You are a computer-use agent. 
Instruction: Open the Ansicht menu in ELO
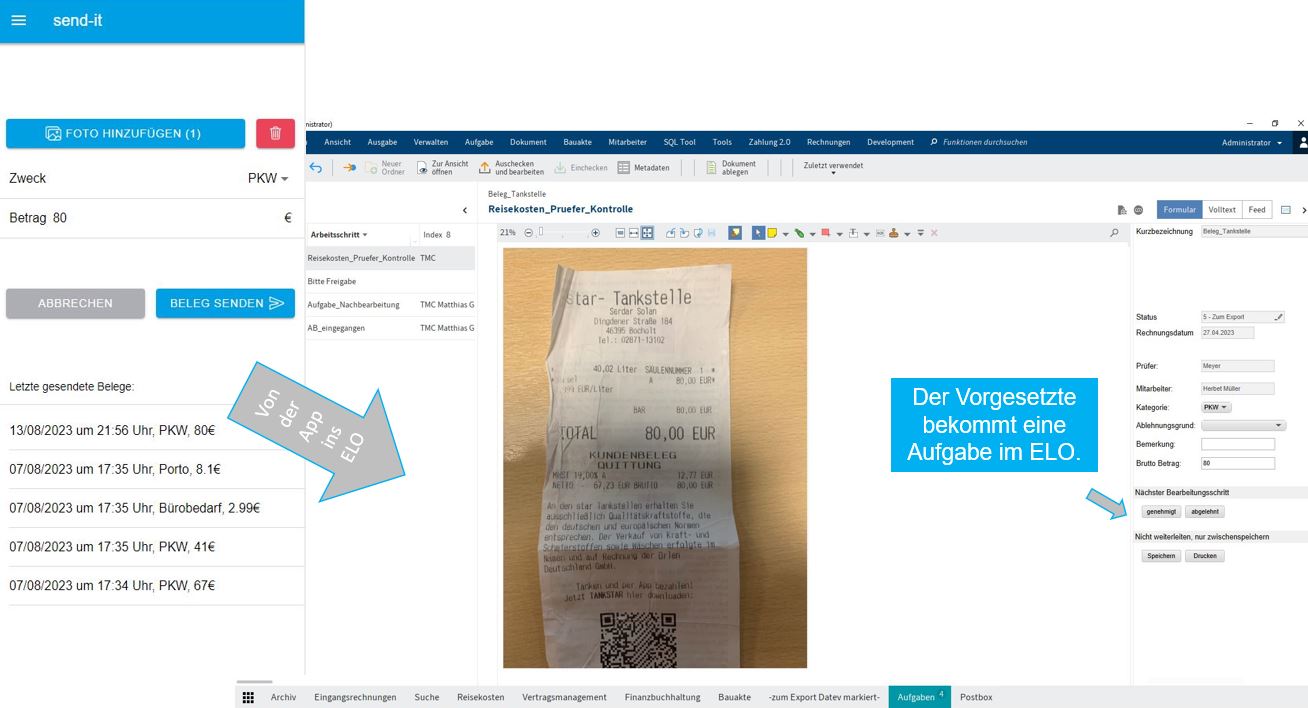(x=337, y=142)
